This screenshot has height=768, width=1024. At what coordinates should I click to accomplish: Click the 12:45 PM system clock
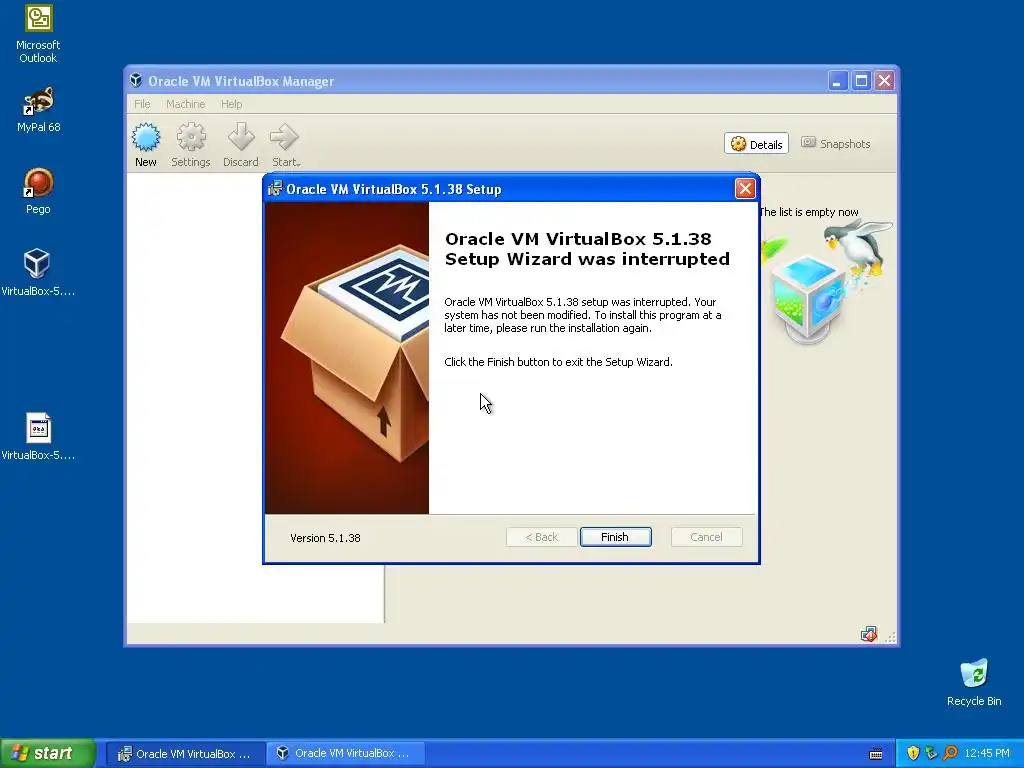[987, 753]
